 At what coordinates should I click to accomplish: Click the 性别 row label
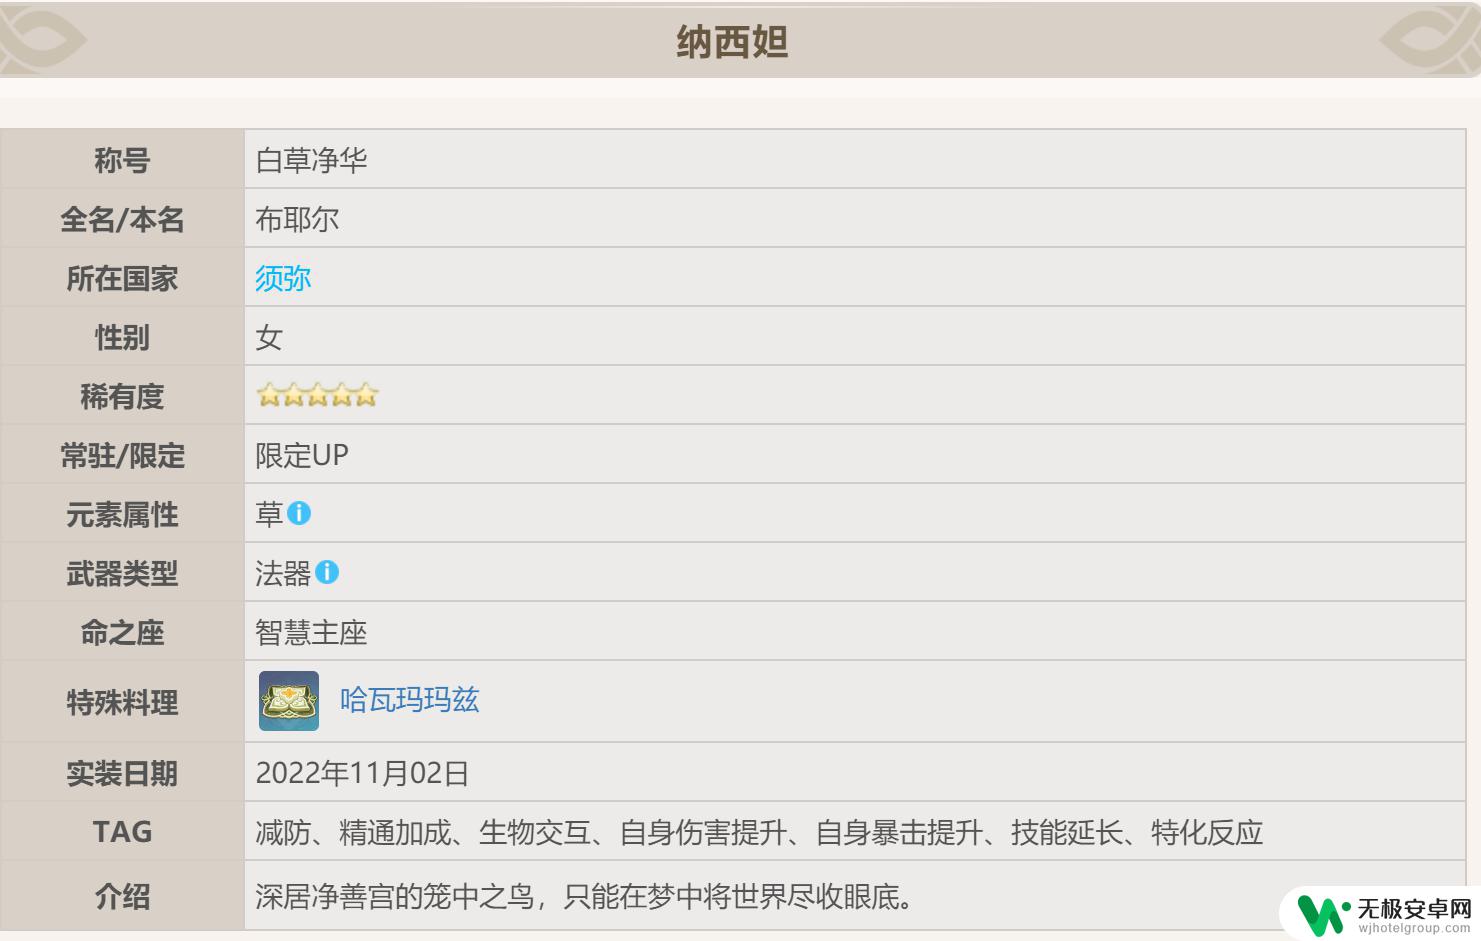(122, 337)
